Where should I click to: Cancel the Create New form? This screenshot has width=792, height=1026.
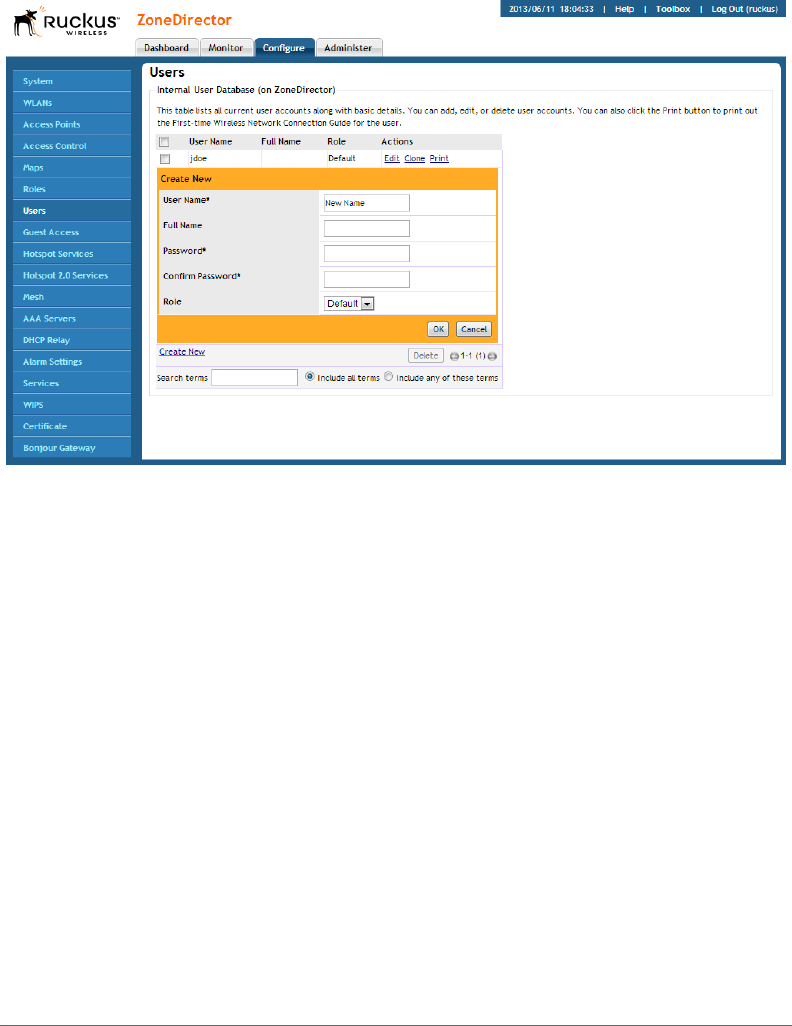click(474, 329)
